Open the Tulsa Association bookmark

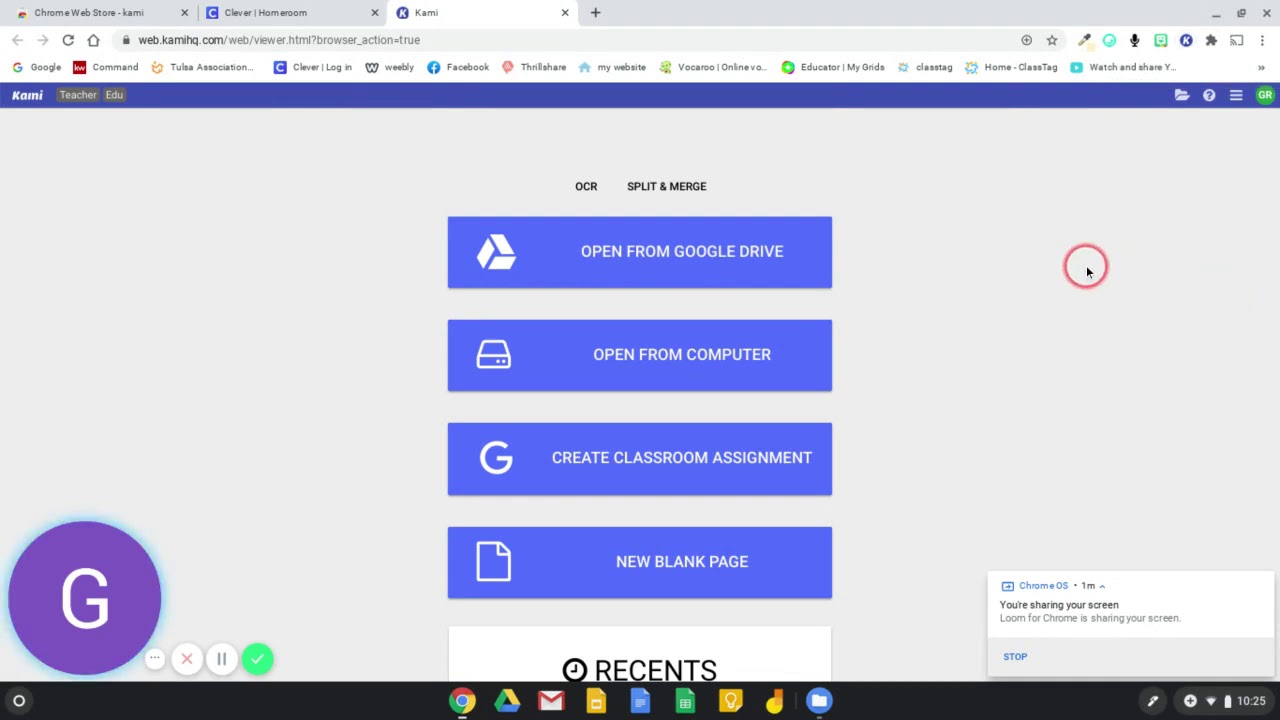tap(203, 67)
